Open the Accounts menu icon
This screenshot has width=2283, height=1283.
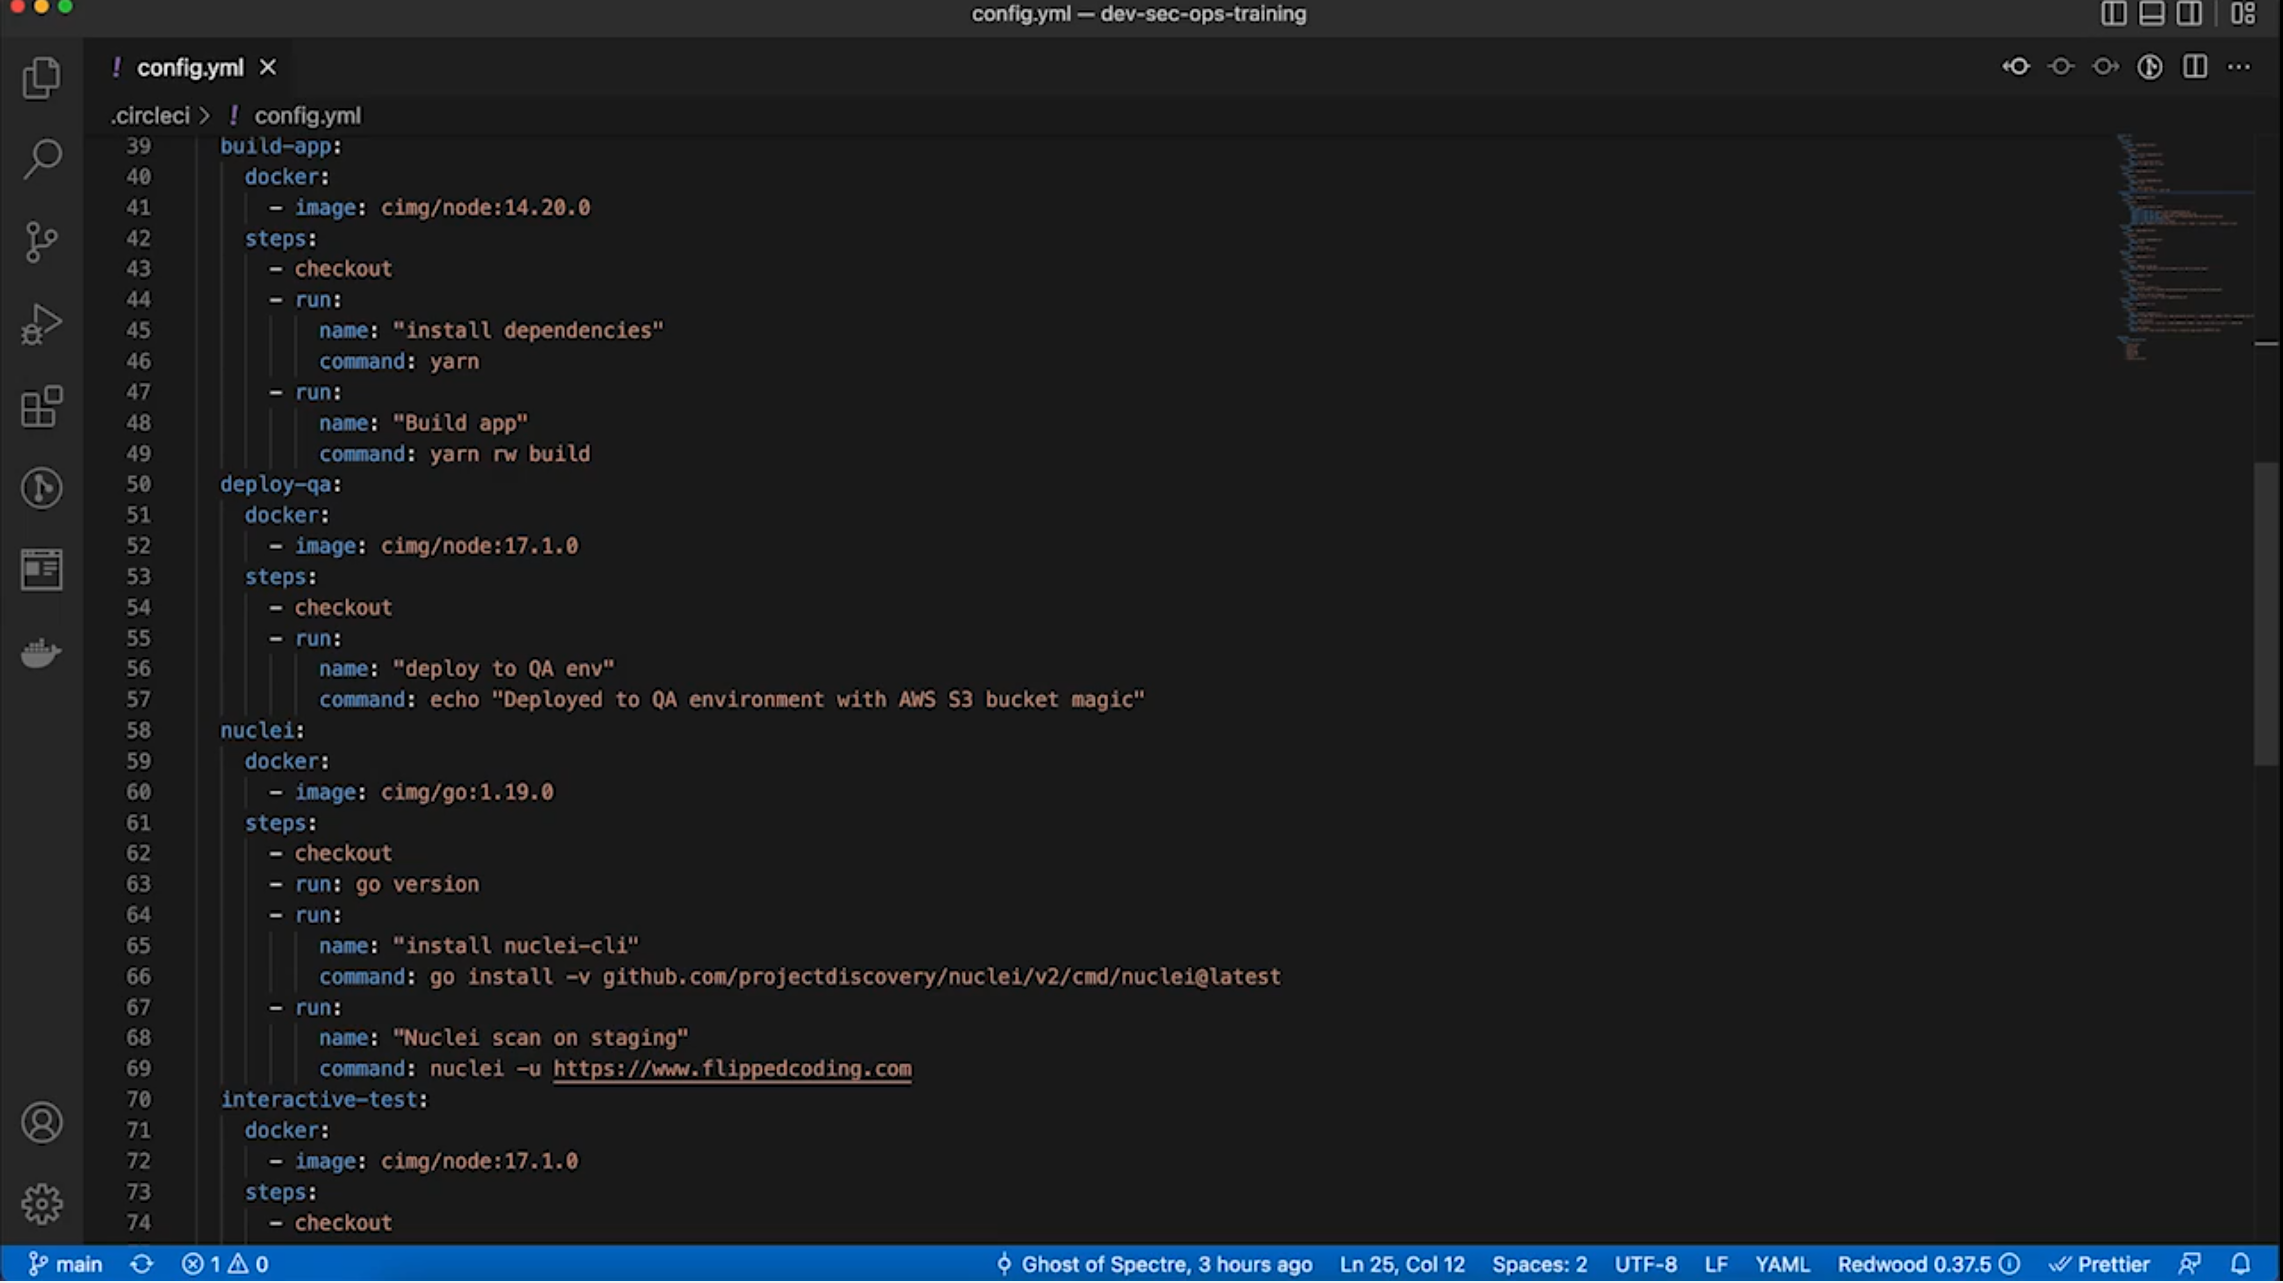(x=41, y=1124)
